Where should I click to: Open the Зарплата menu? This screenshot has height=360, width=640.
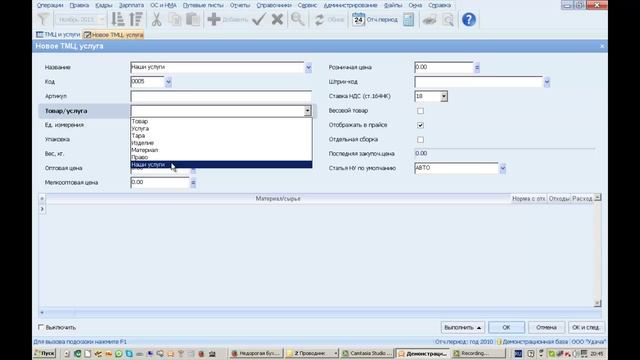tap(131, 5)
